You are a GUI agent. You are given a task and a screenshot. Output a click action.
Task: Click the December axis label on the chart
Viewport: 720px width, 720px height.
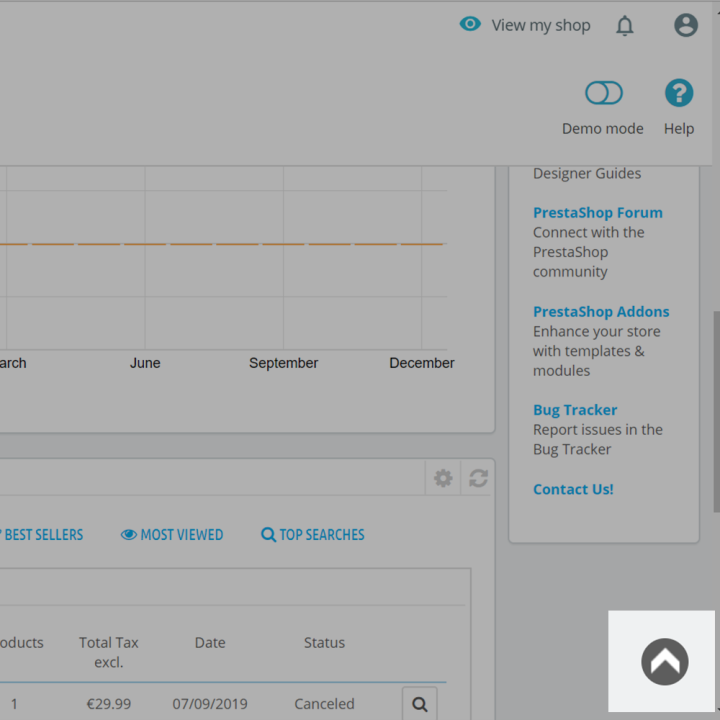[422, 363]
